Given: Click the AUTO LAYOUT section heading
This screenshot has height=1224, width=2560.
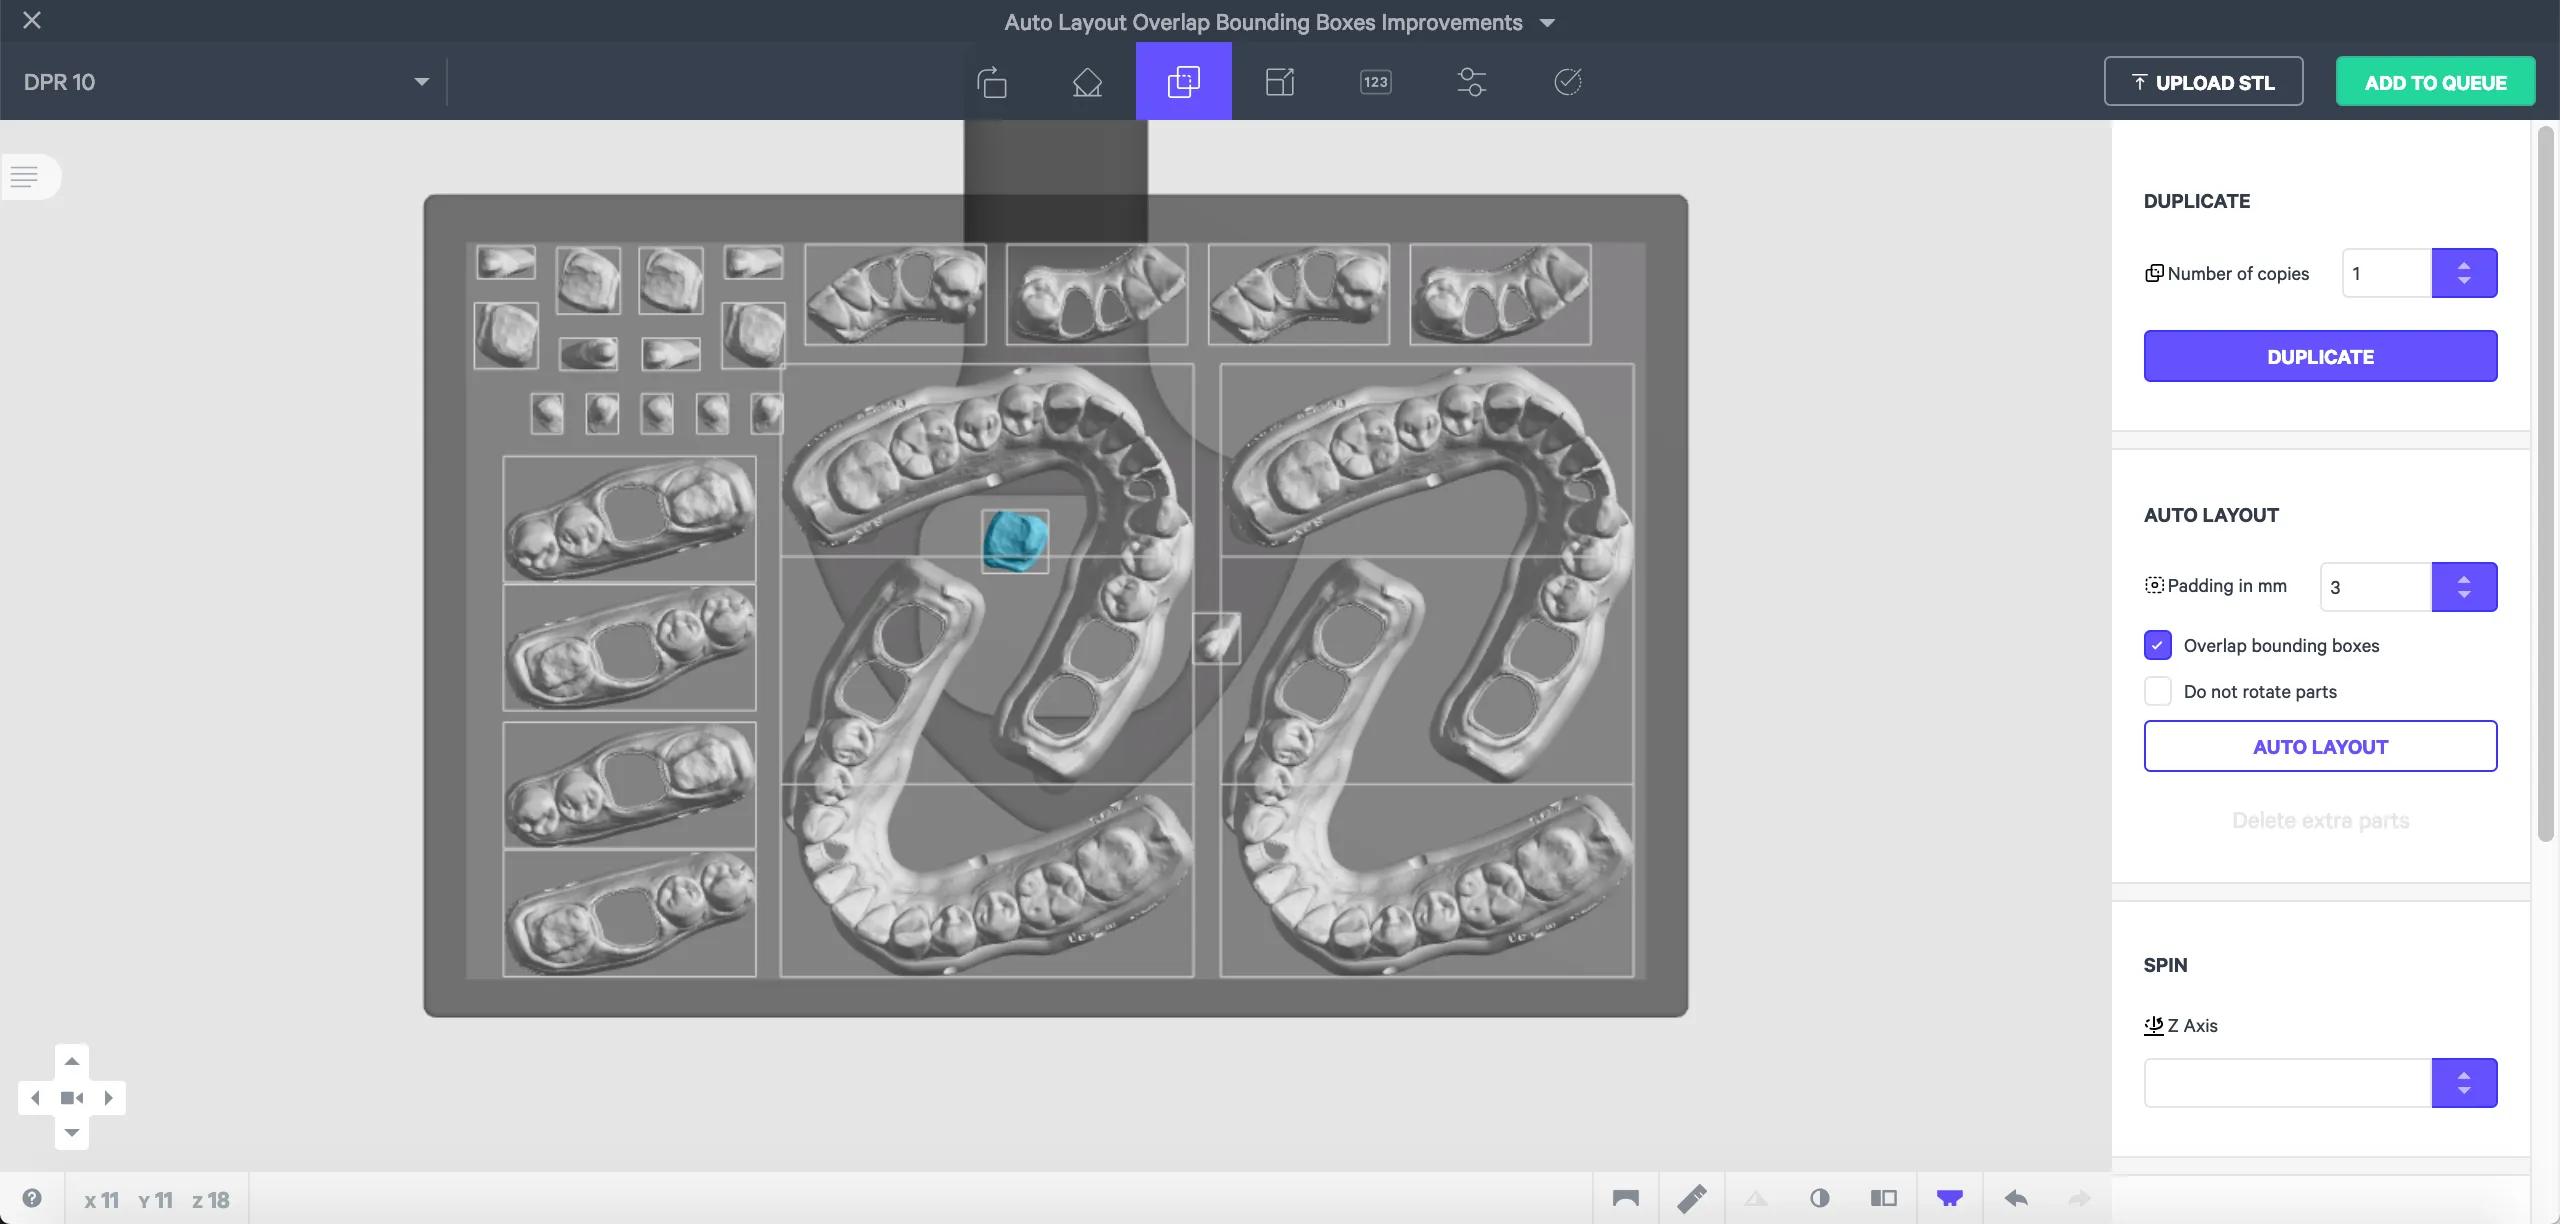Looking at the screenshot, I should (x=2211, y=515).
